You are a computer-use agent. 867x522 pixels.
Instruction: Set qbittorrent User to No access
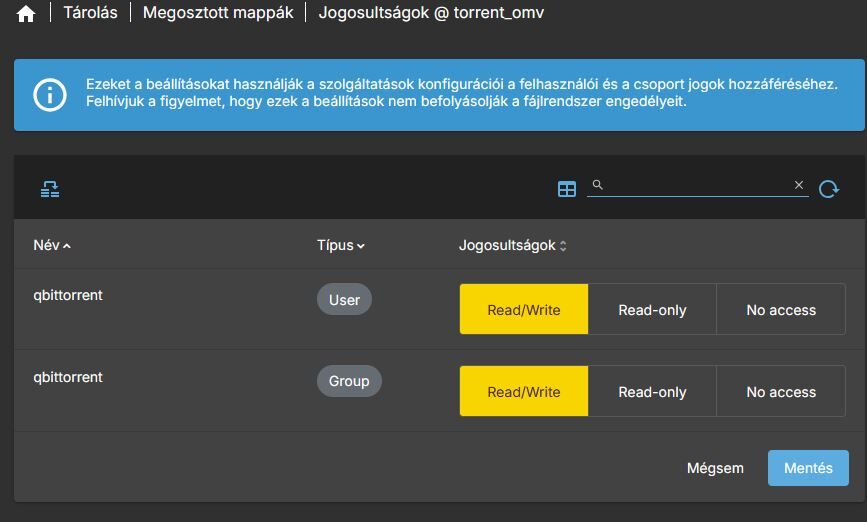point(781,310)
